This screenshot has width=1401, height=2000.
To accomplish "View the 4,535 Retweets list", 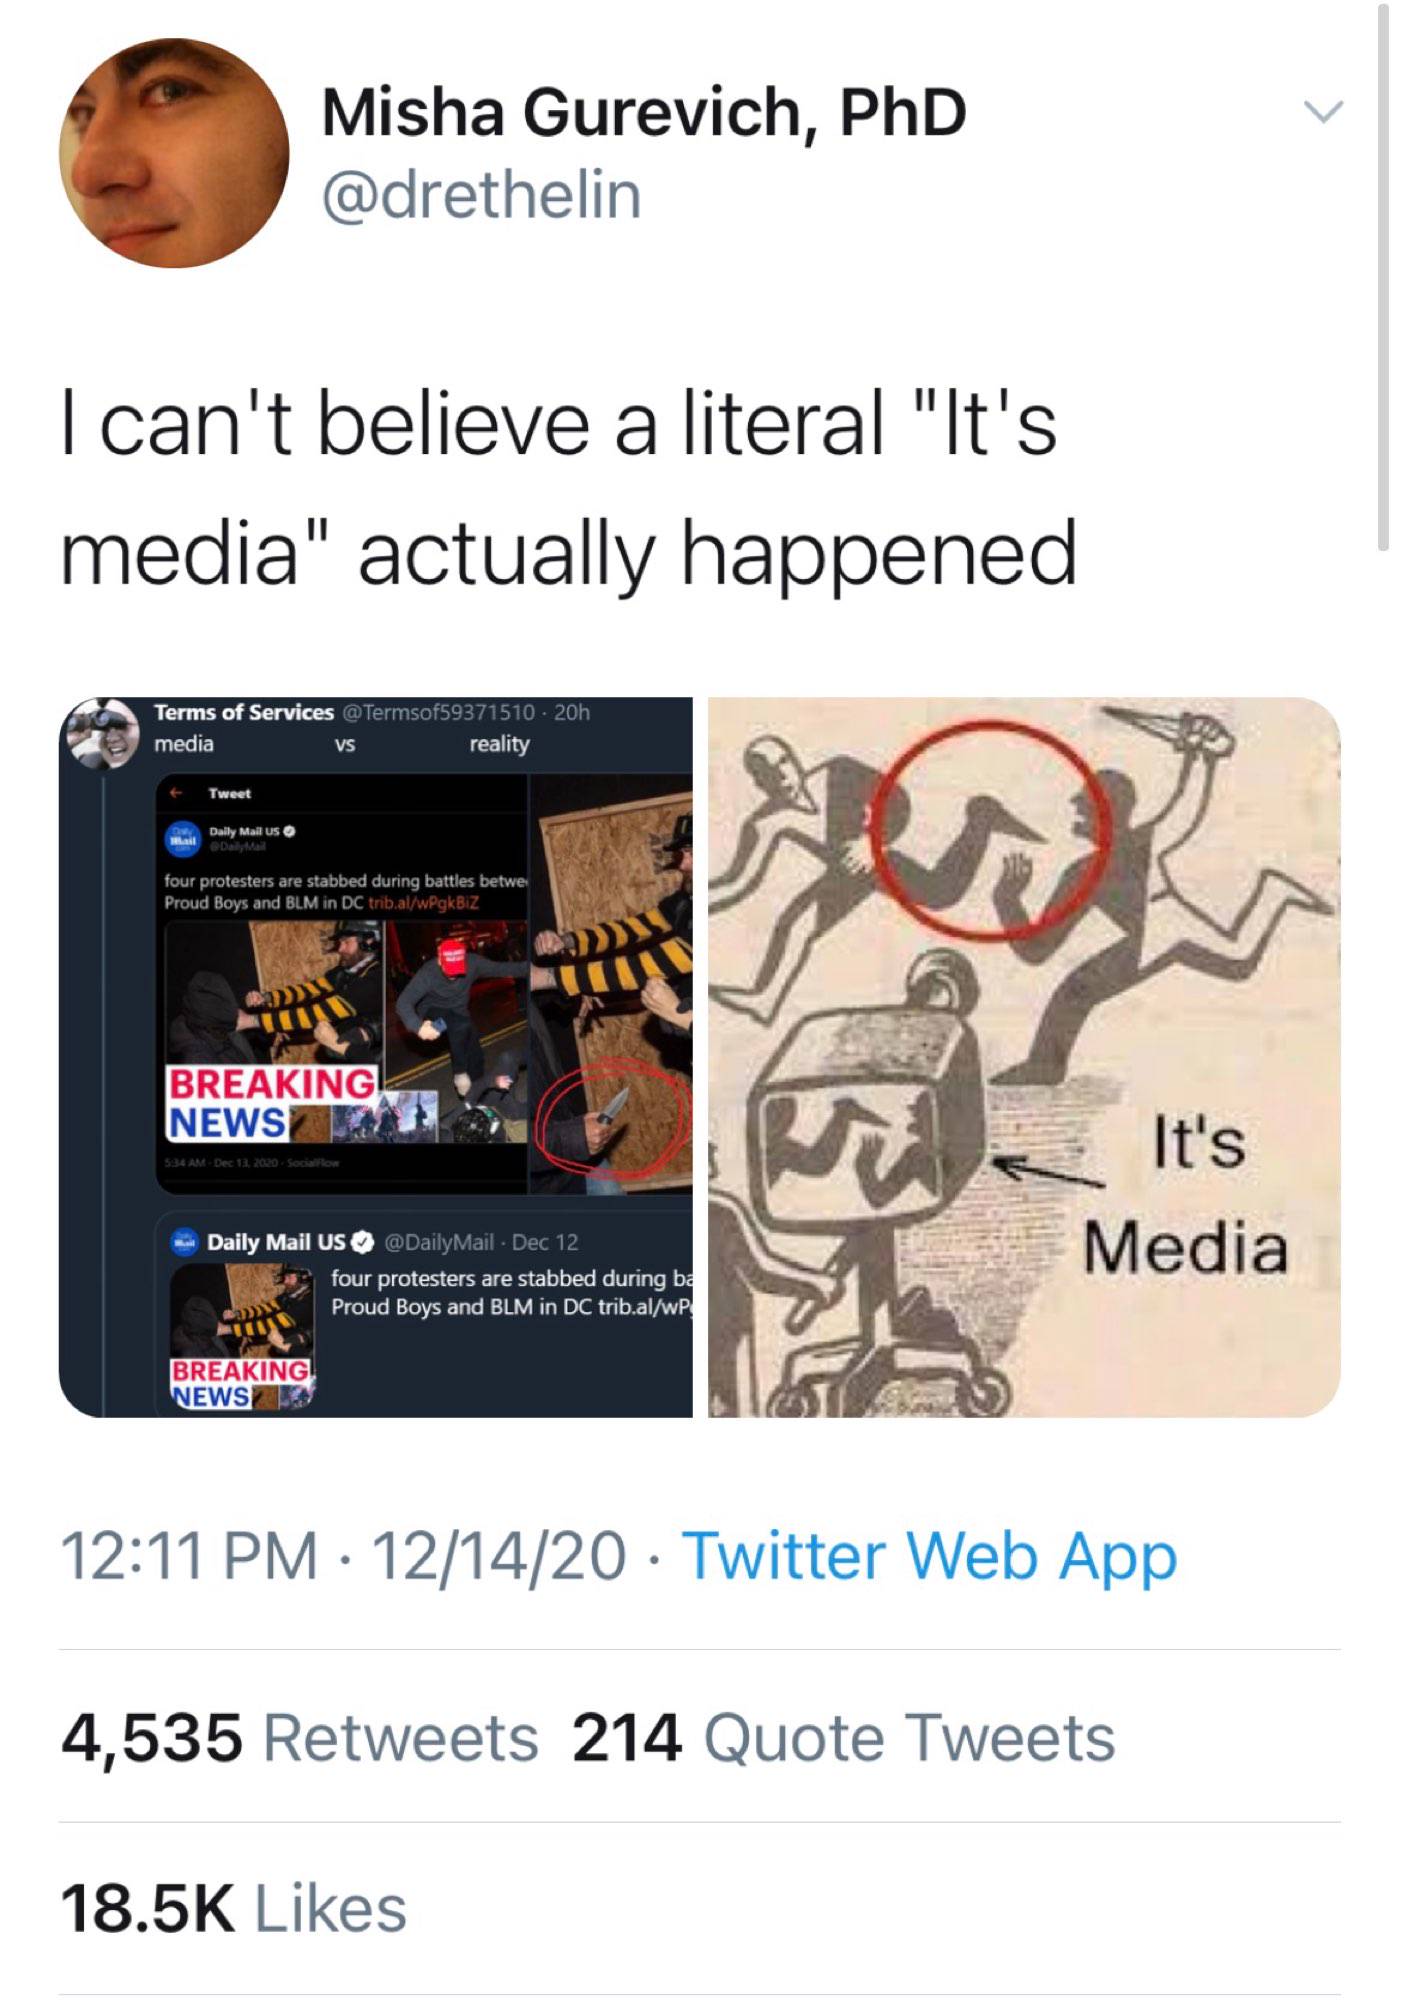I will (300, 1737).
